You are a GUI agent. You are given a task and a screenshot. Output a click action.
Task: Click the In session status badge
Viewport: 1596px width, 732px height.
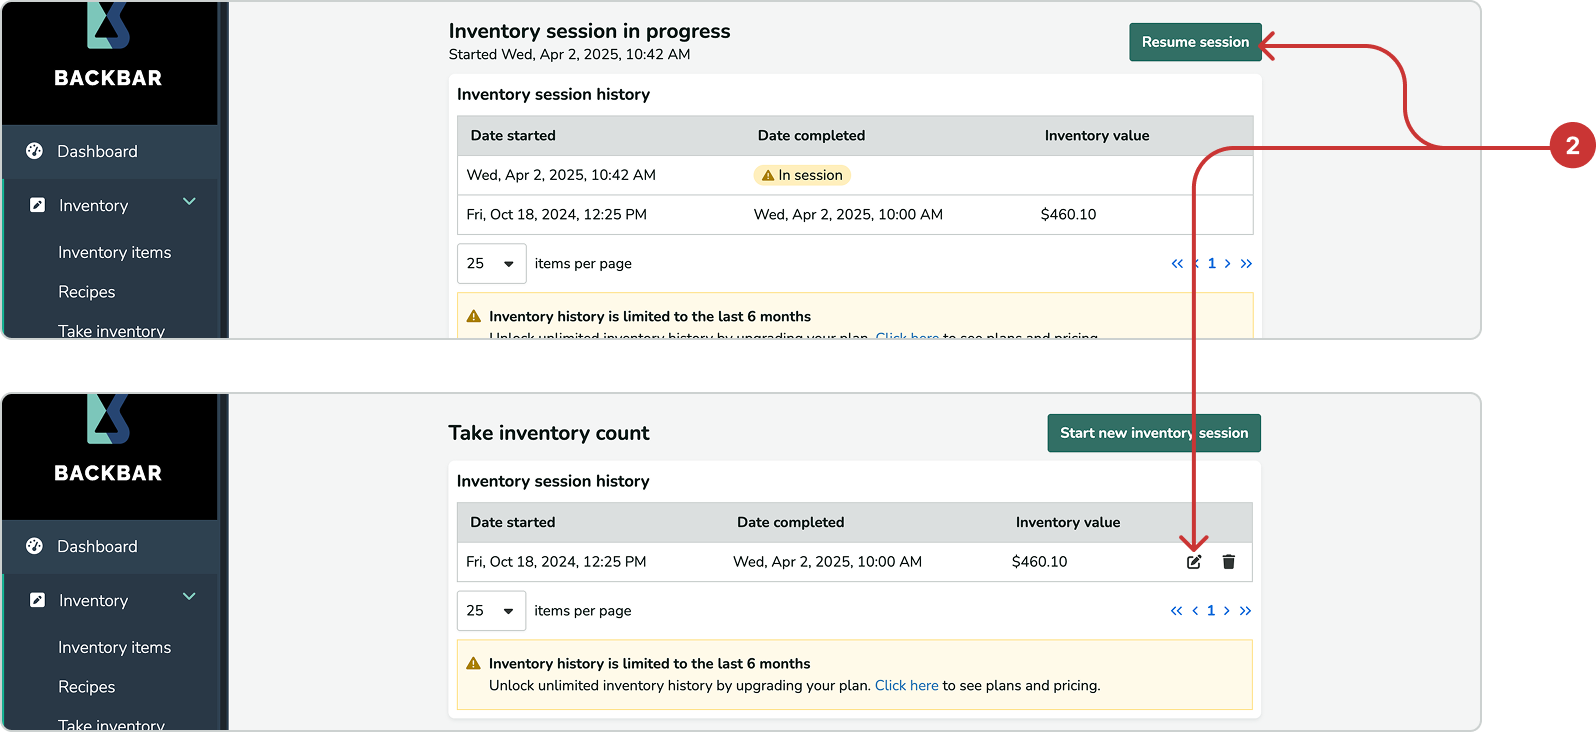[802, 175]
